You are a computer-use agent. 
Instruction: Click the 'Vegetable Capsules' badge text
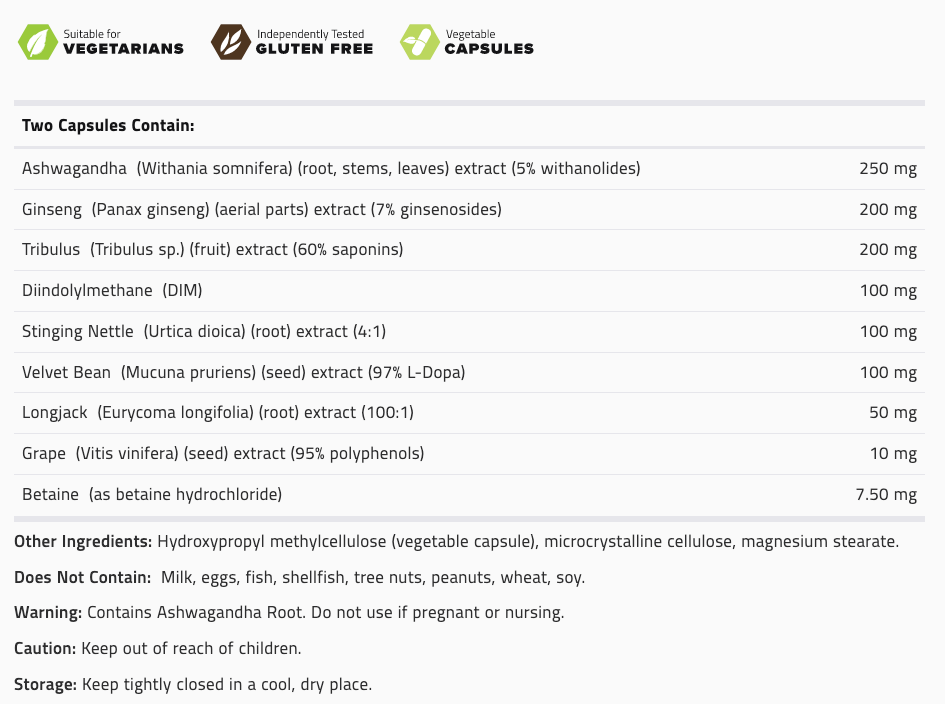pos(488,42)
